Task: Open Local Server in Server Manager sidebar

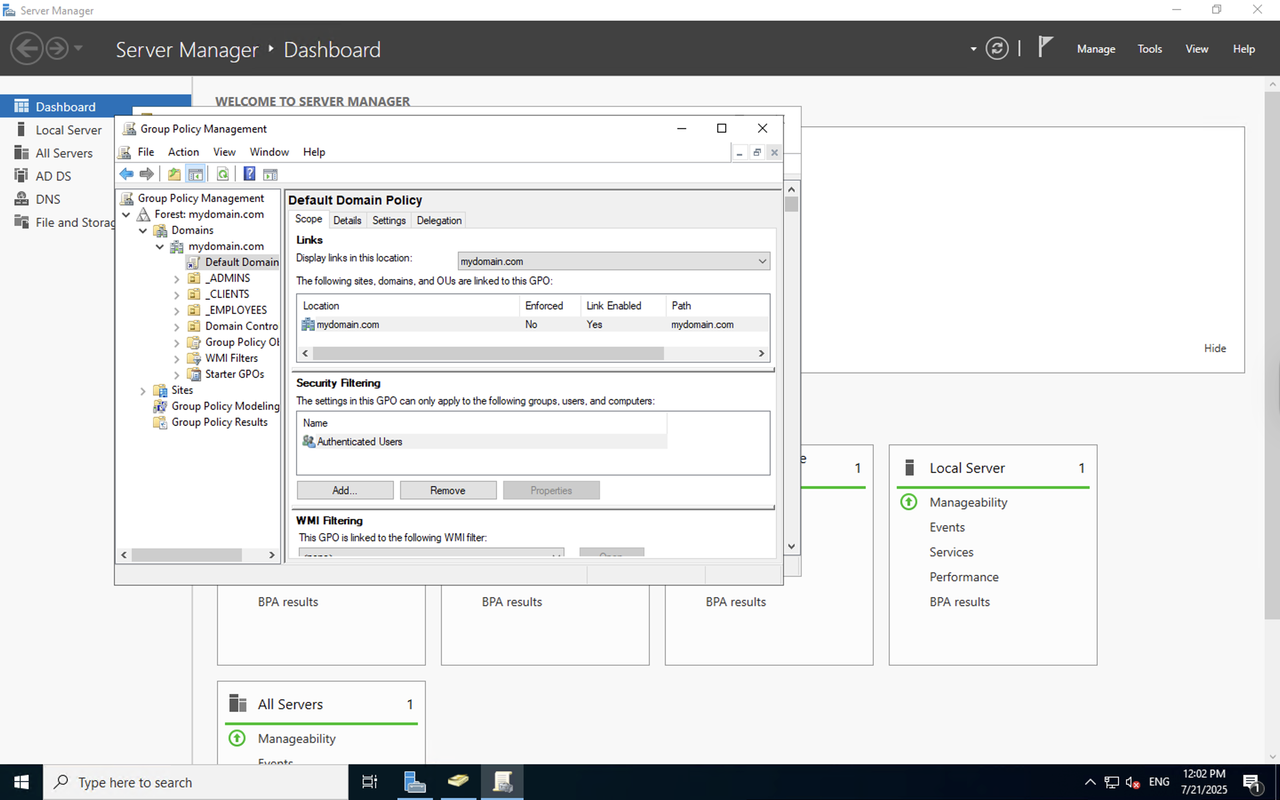Action: pyautogui.click(x=69, y=130)
